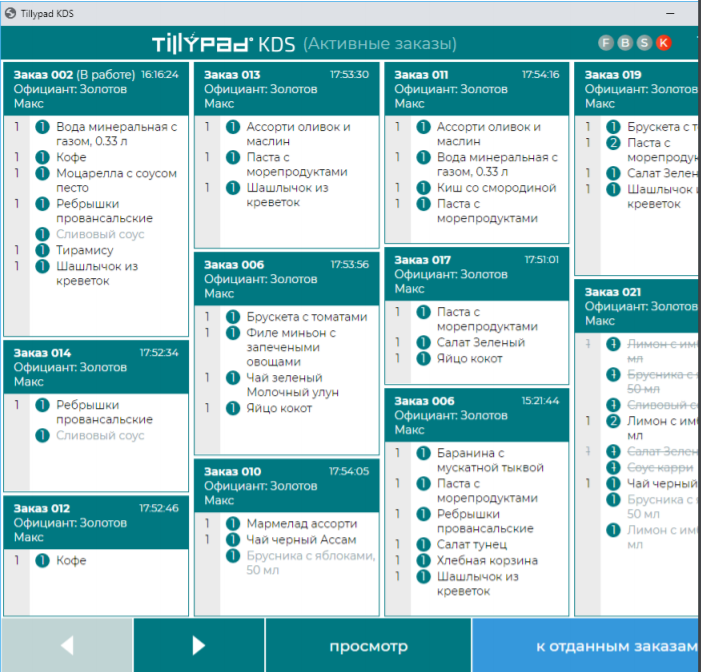Select the Заказ 010 order header
The image size is (701, 672).
[287, 486]
